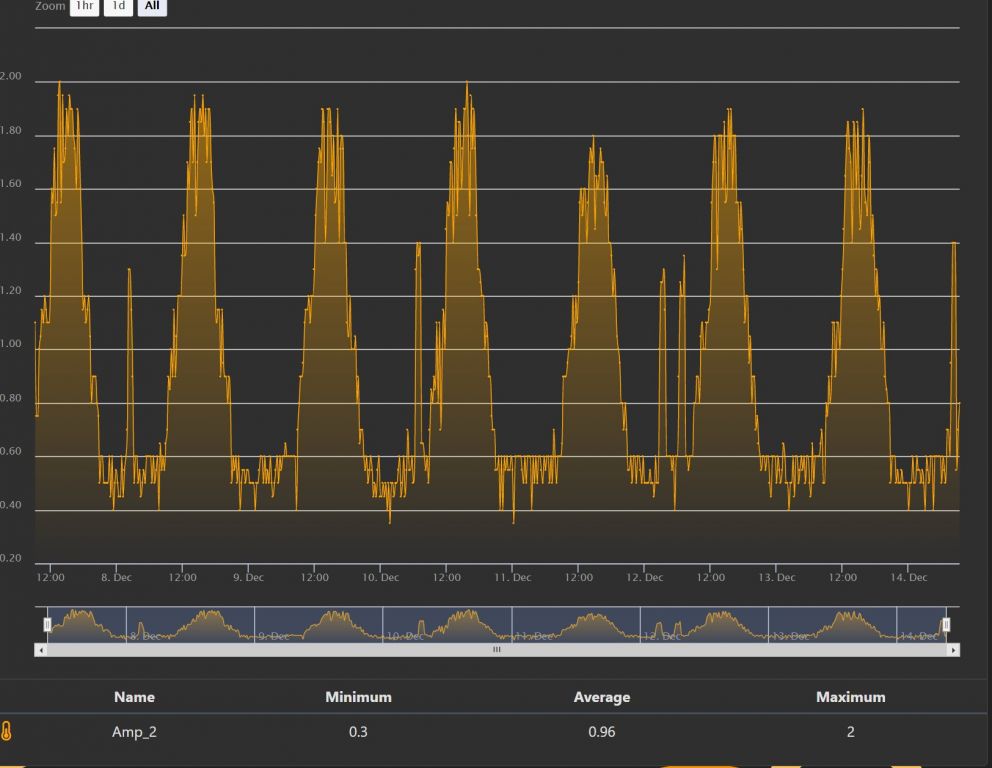Click the scrollbar's left arrow

[x=41, y=650]
